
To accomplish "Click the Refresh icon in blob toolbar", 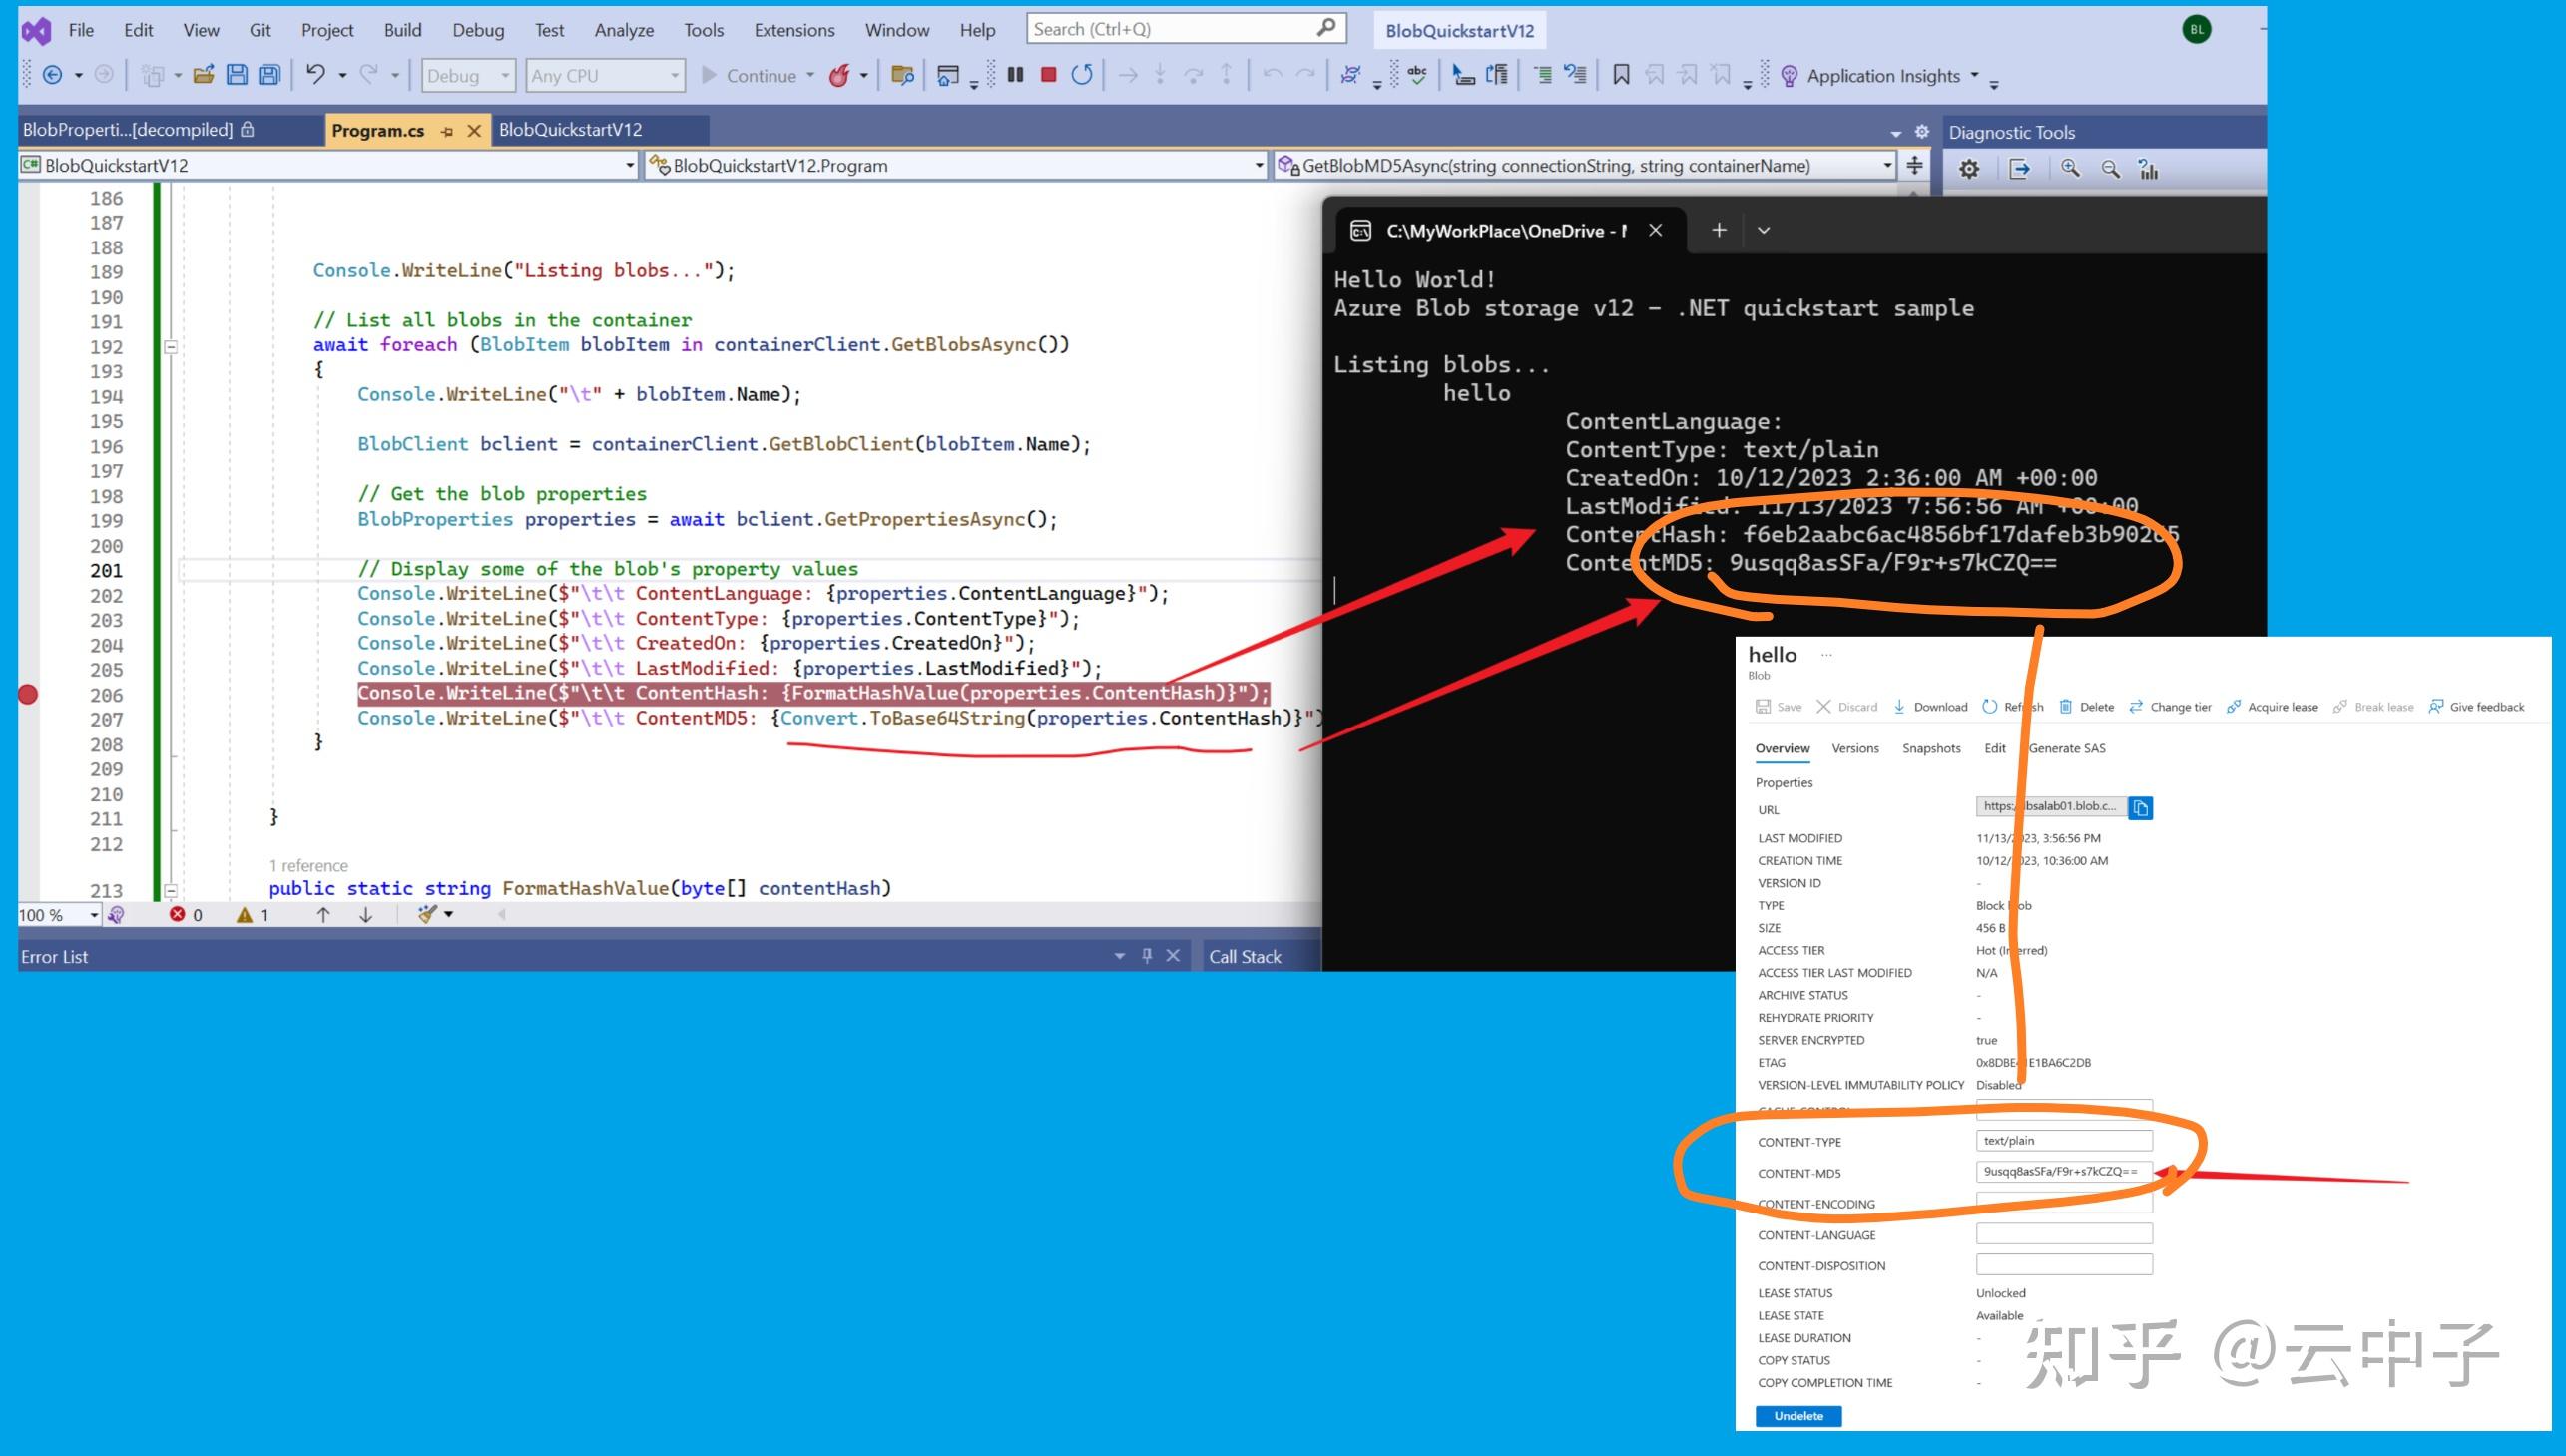I will point(1991,706).
